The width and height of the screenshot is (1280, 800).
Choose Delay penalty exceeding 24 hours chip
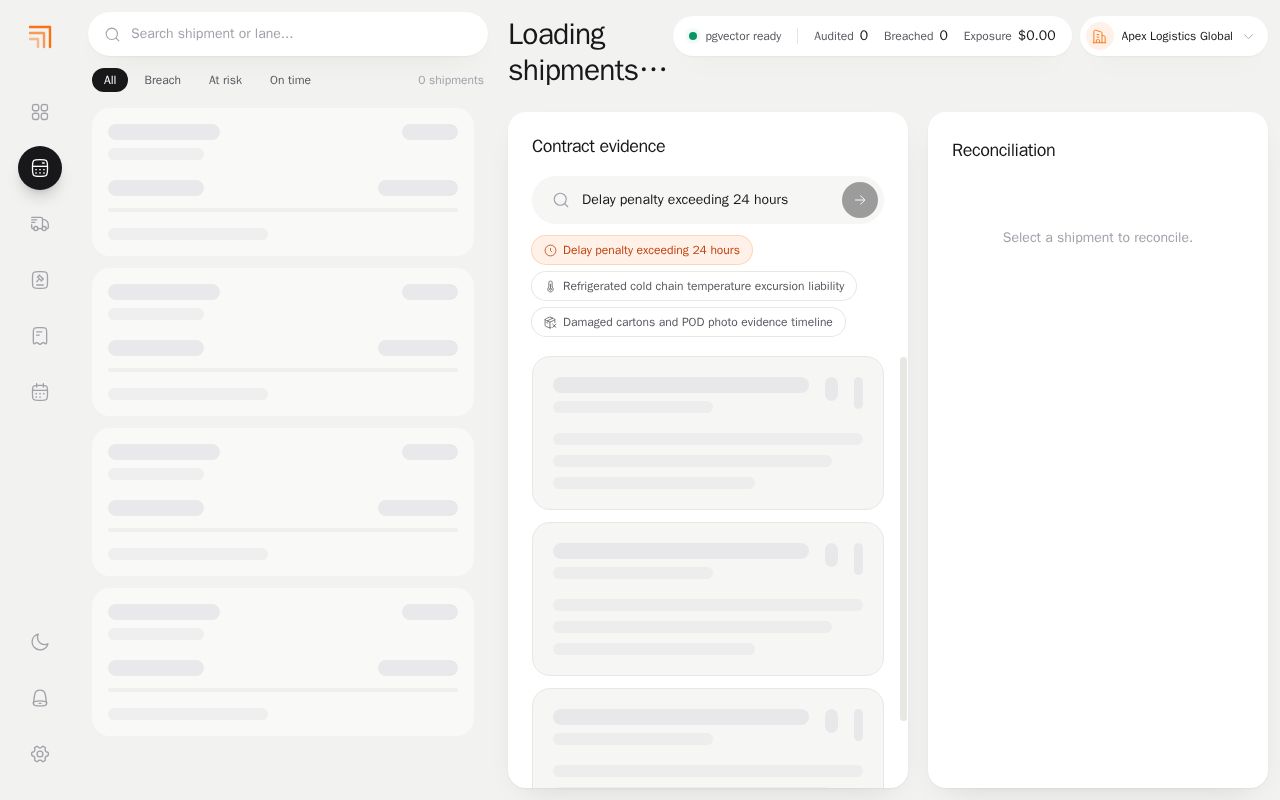tap(642, 250)
